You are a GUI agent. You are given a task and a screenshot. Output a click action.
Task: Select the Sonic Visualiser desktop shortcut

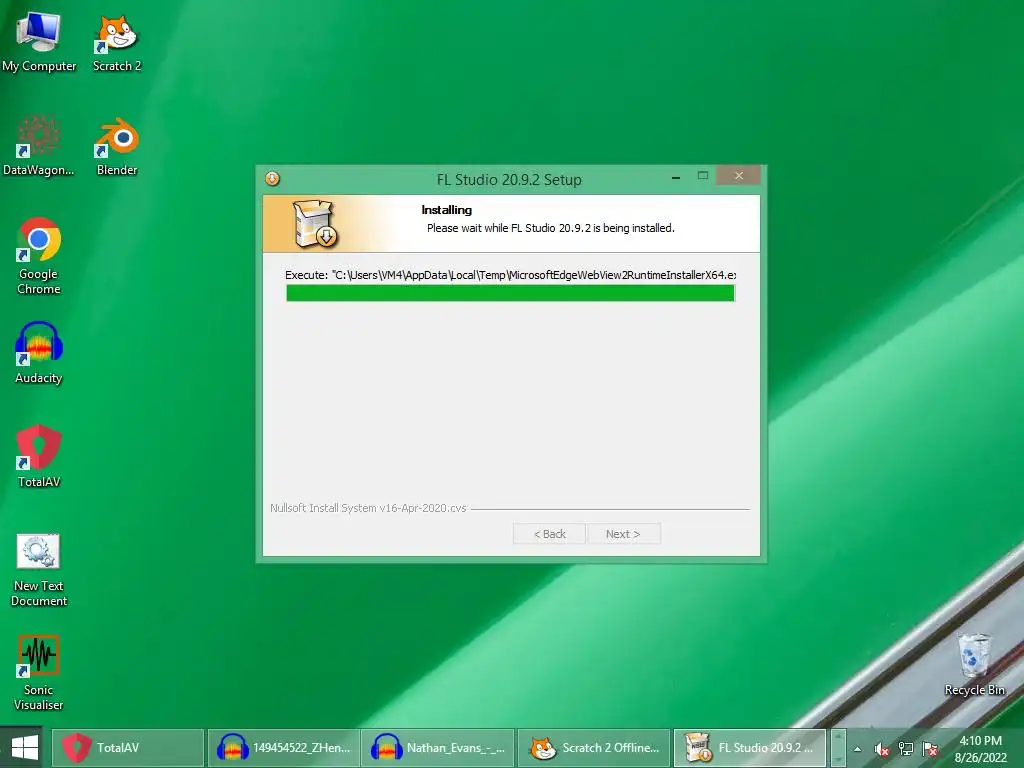pos(39,673)
